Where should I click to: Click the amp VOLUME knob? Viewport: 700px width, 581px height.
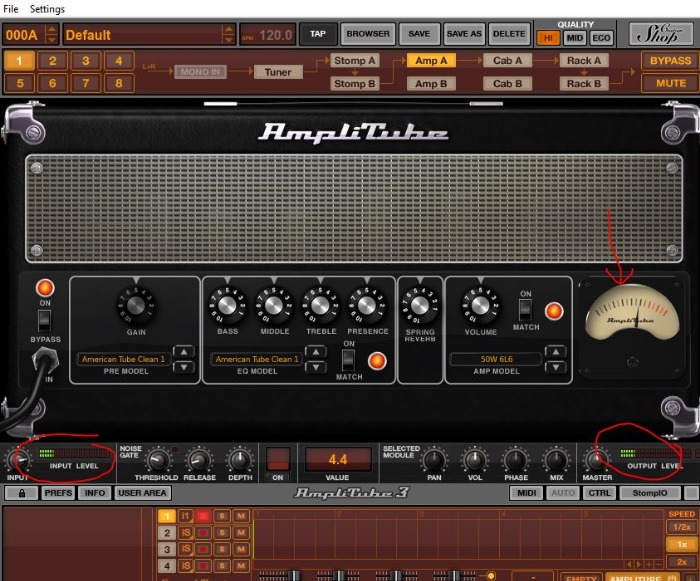coord(480,305)
